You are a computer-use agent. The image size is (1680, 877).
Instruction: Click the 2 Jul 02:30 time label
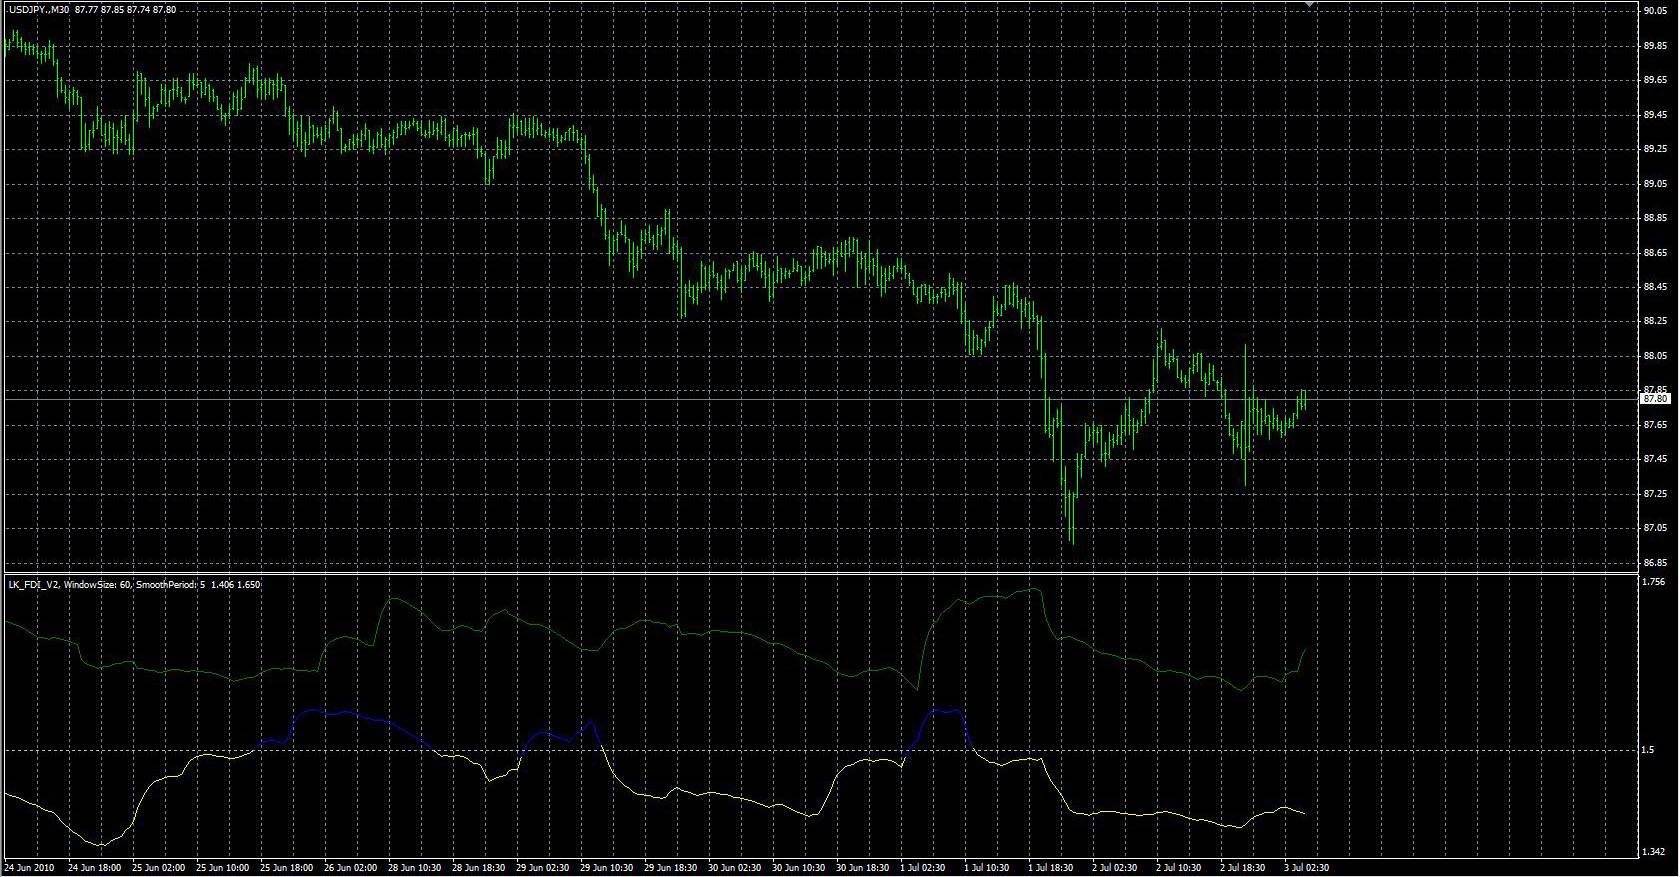click(x=1116, y=868)
